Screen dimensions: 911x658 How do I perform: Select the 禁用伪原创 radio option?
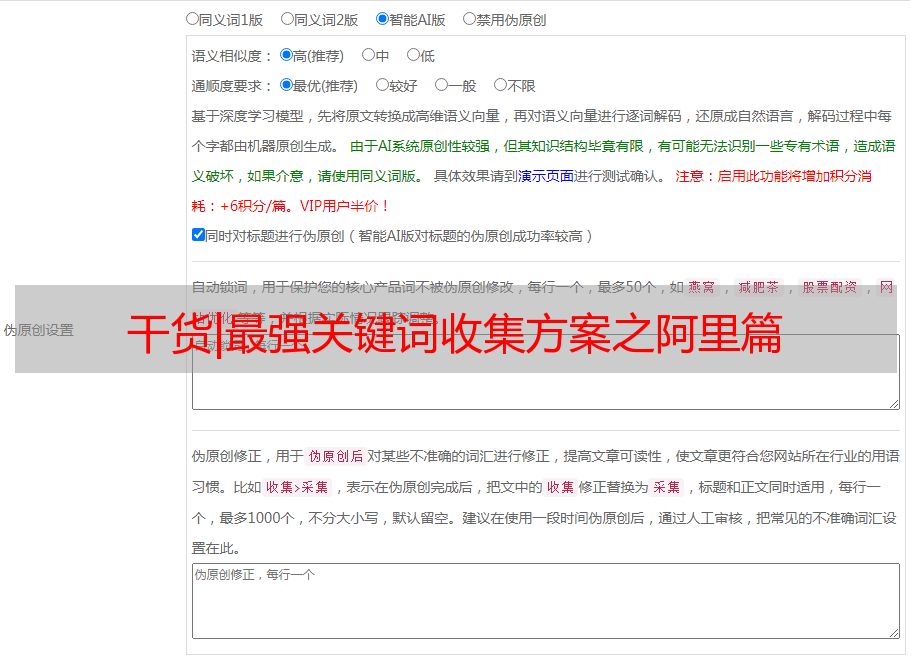469,19
